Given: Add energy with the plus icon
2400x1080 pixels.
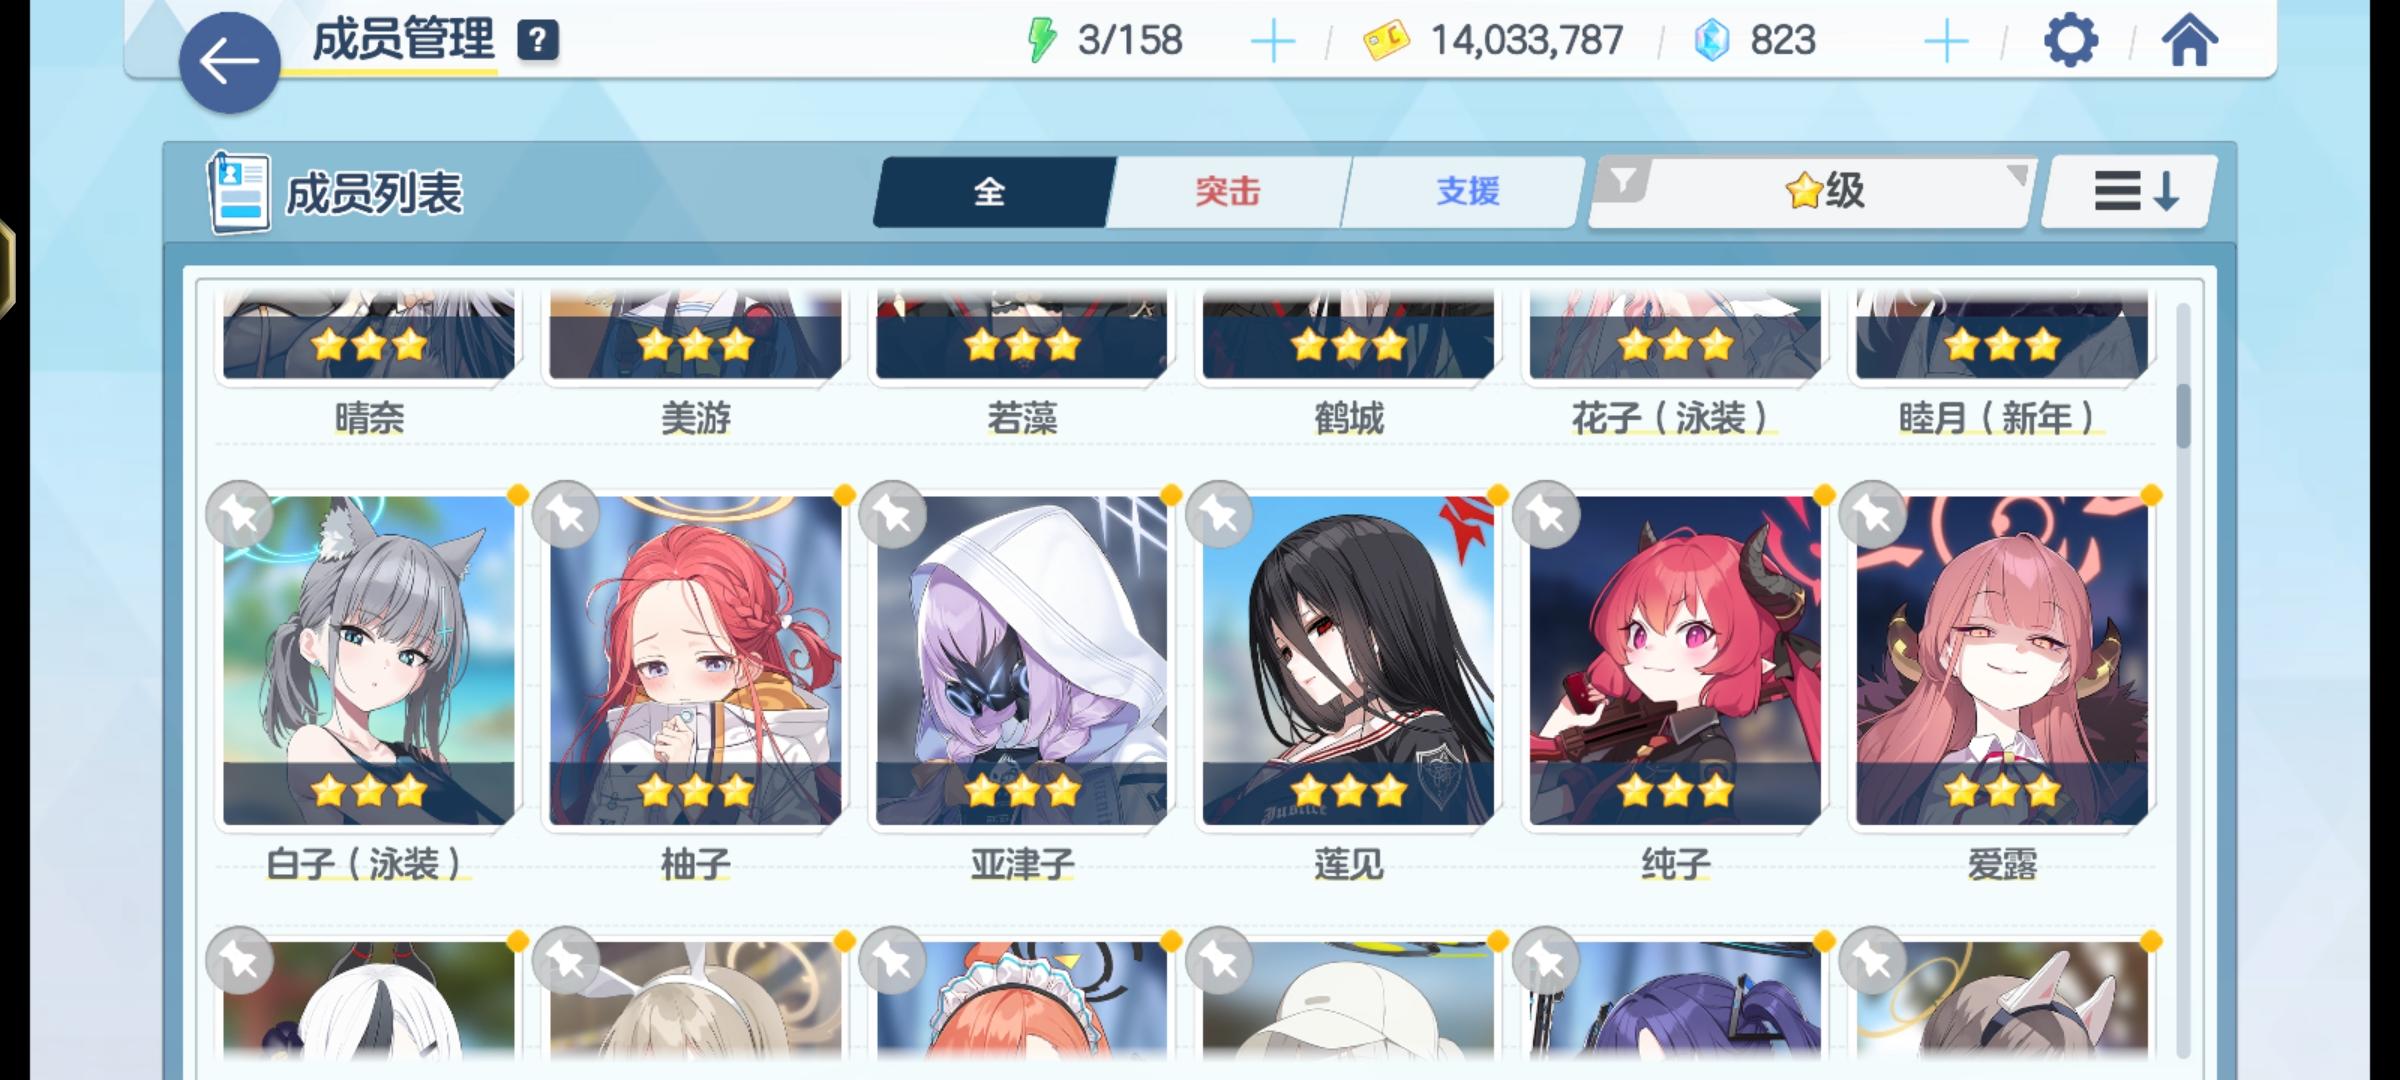Looking at the screenshot, I should [1273, 42].
